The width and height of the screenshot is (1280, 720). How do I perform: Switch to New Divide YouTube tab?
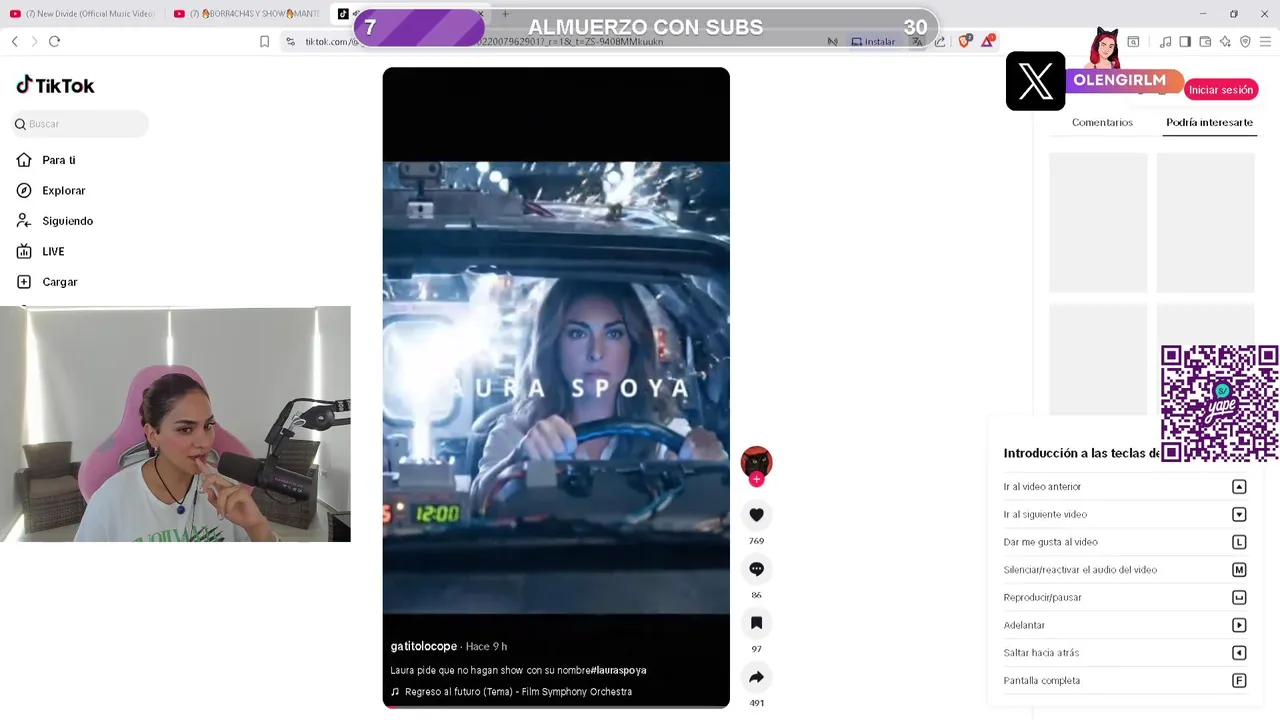pyautogui.click(x=82, y=14)
